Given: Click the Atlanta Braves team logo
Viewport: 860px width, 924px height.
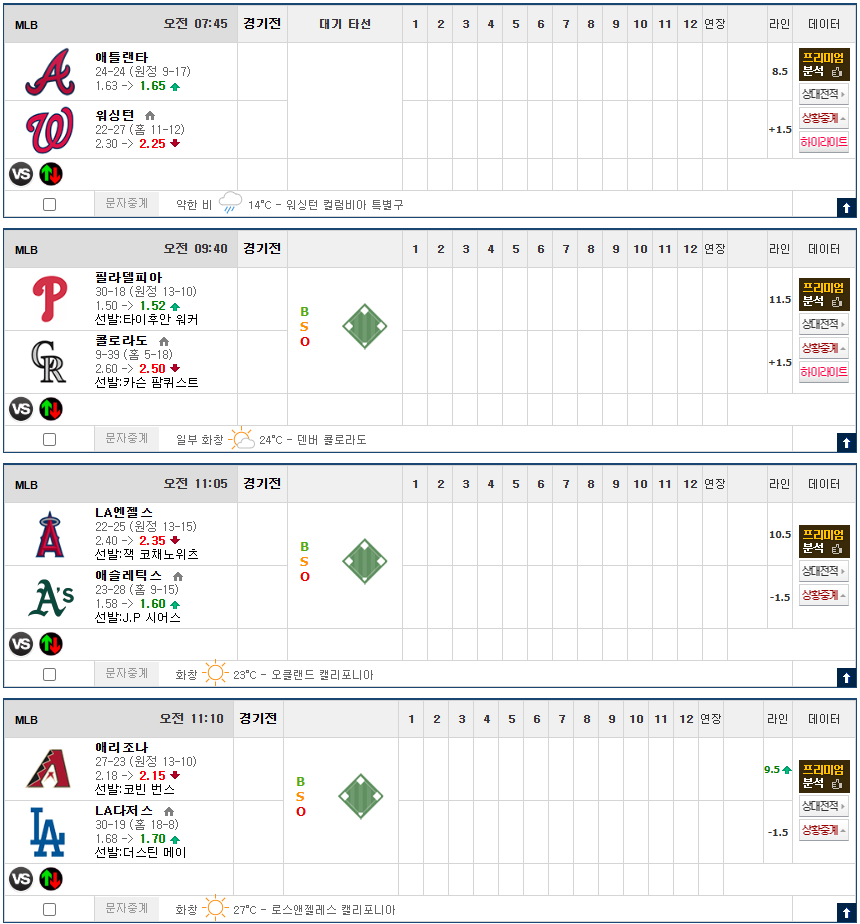Looking at the screenshot, I should pos(49,72).
